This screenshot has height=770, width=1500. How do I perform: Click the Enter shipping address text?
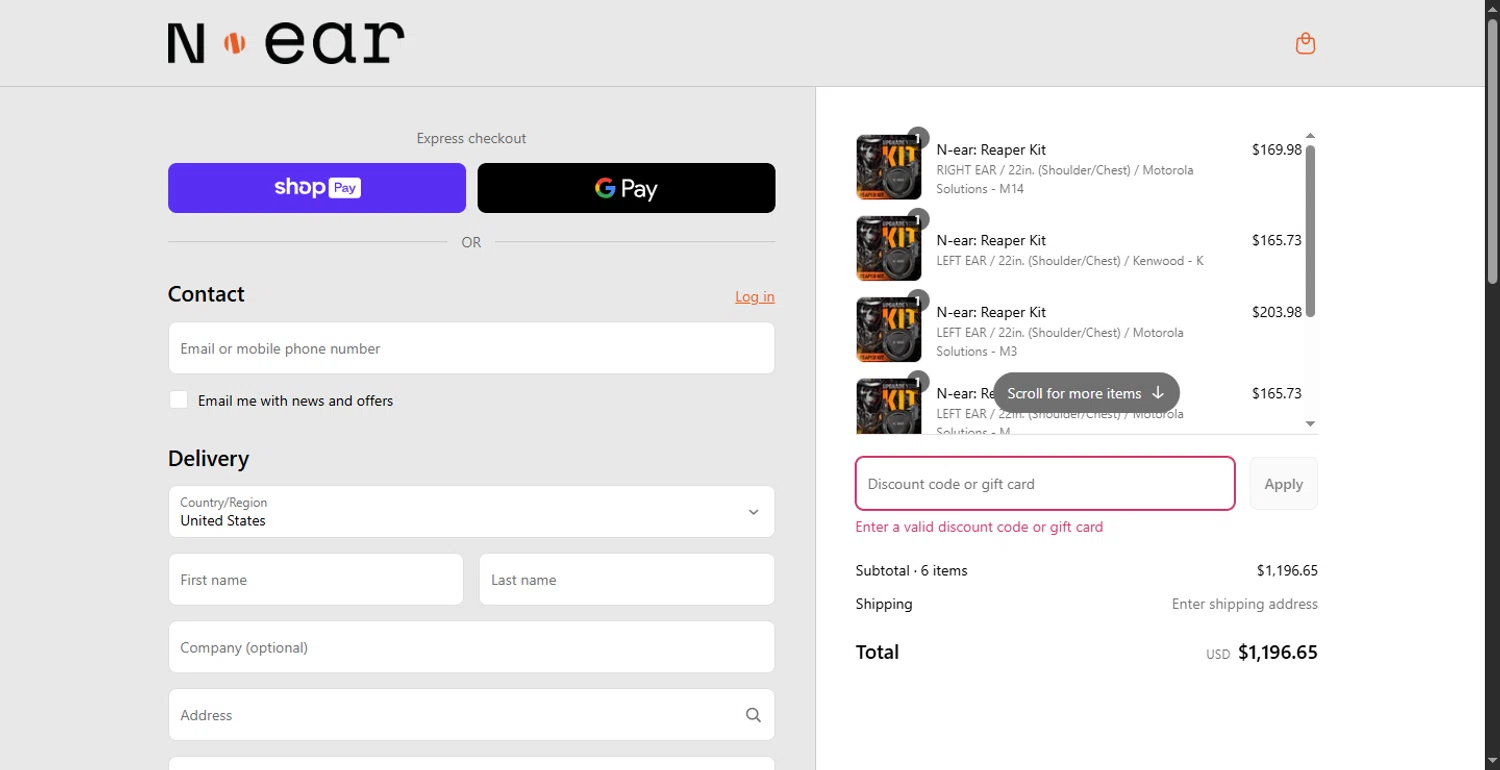click(x=1245, y=604)
